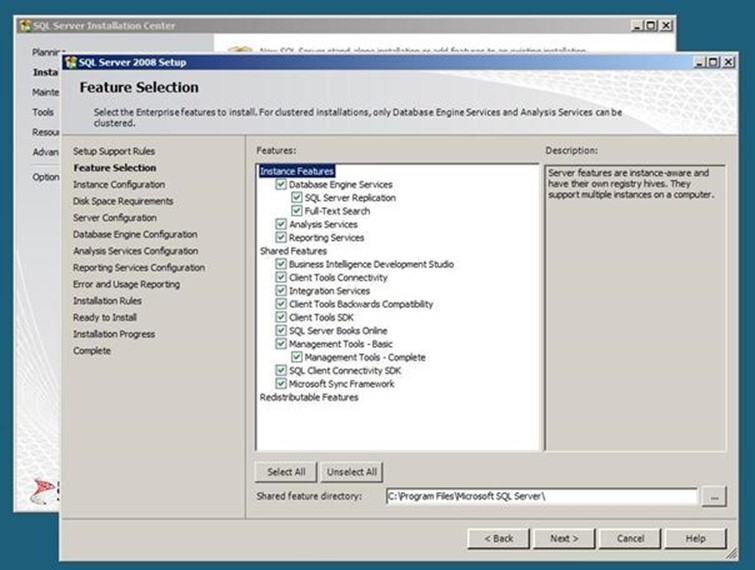
Task: Uncheck Management Tools - Basic
Action: 281,344
